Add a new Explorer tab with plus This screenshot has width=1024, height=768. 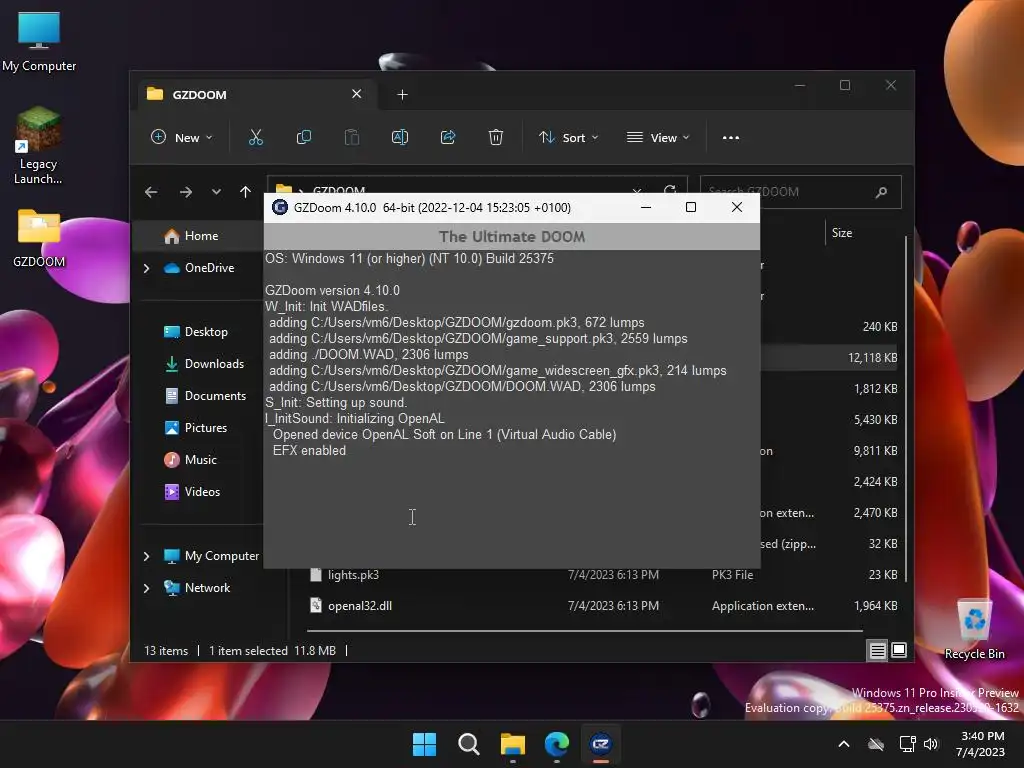[x=402, y=95]
